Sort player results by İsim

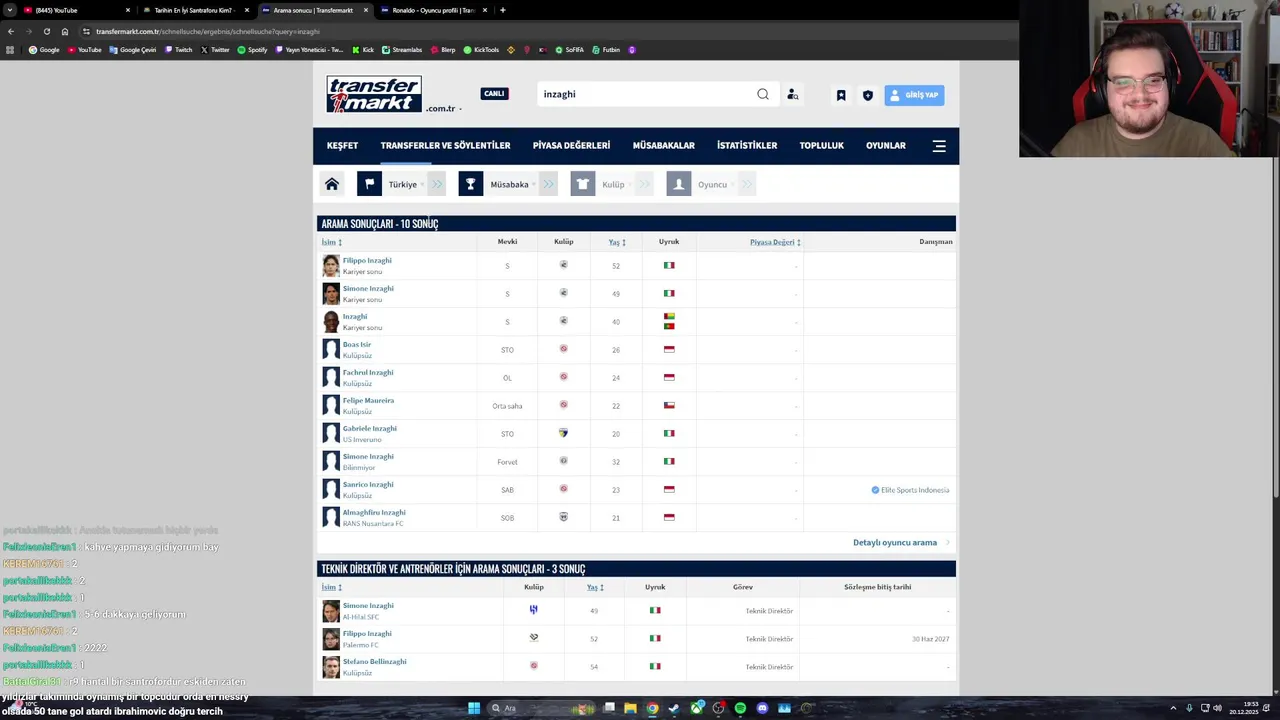tap(331, 242)
